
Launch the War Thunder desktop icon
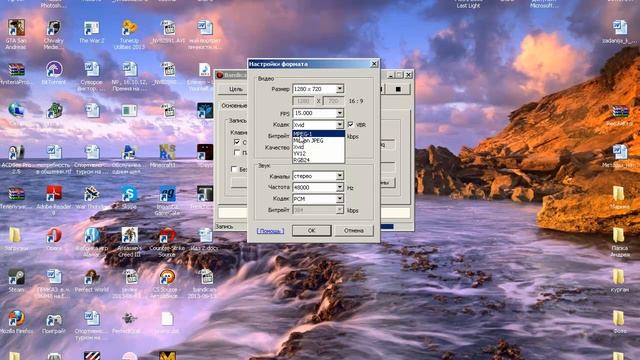[91, 197]
